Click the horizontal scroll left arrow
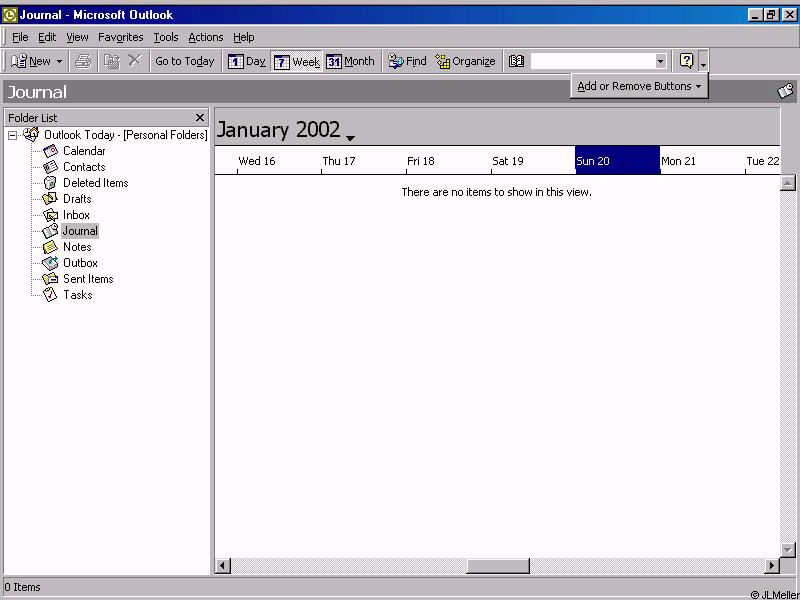The width and height of the screenshot is (800, 600). click(x=222, y=565)
